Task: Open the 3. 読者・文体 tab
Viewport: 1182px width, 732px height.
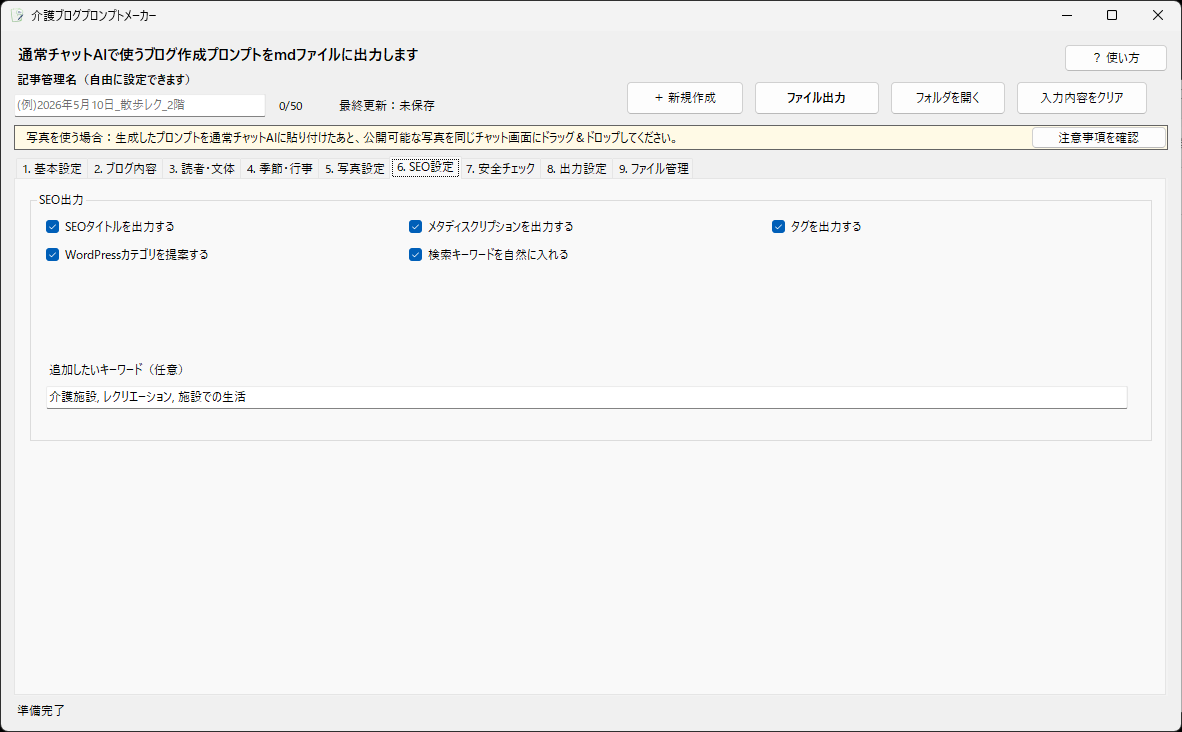Action: (201, 169)
